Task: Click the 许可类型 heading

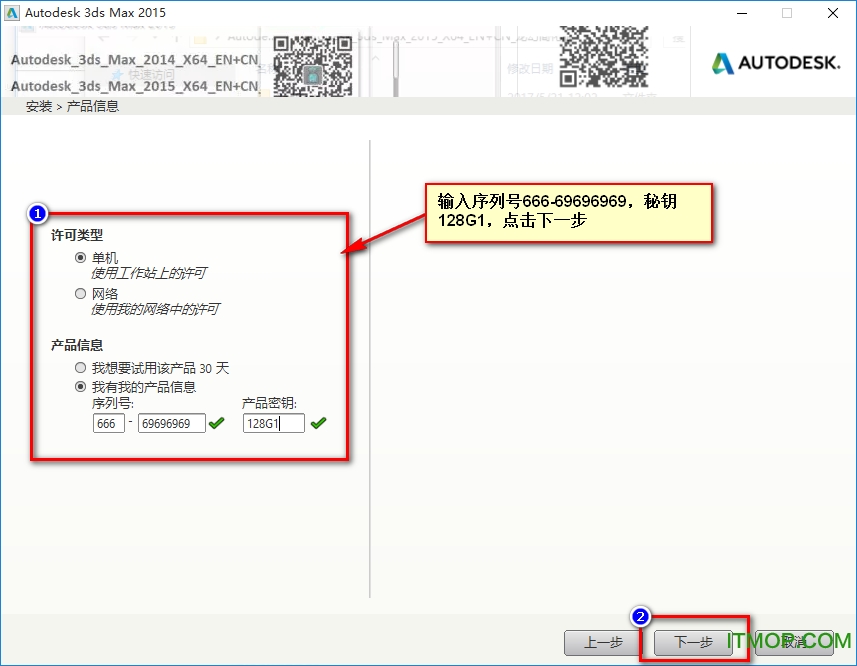Action: click(x=77, y=235)
